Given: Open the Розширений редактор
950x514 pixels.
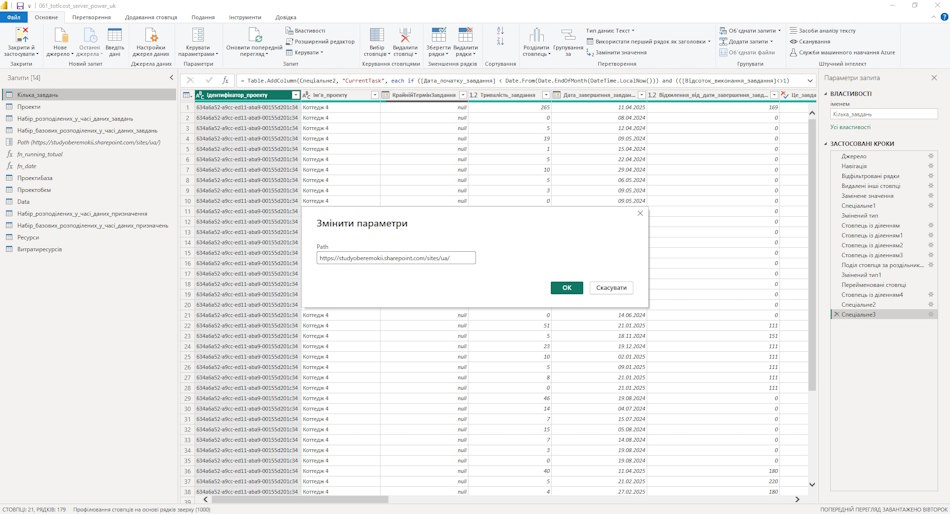Looking at the screenshot, I should (x=320, y=41).
